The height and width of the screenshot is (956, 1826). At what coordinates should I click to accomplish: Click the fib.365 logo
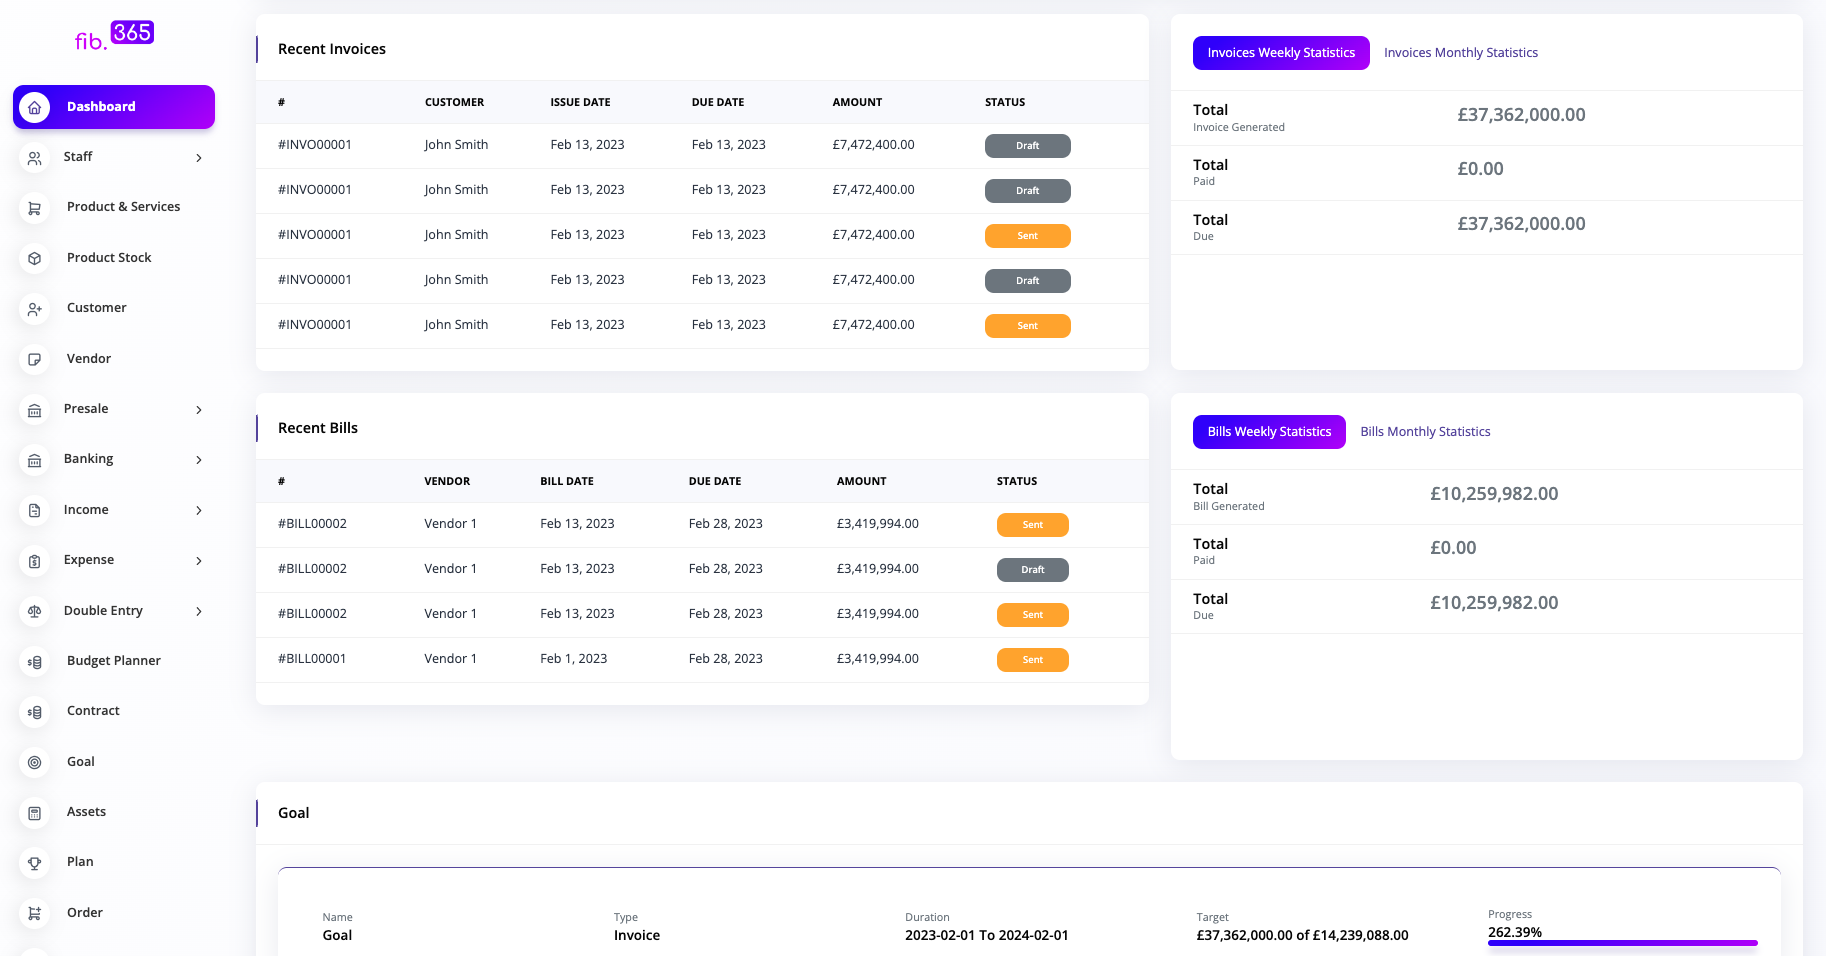coord(114,36)
